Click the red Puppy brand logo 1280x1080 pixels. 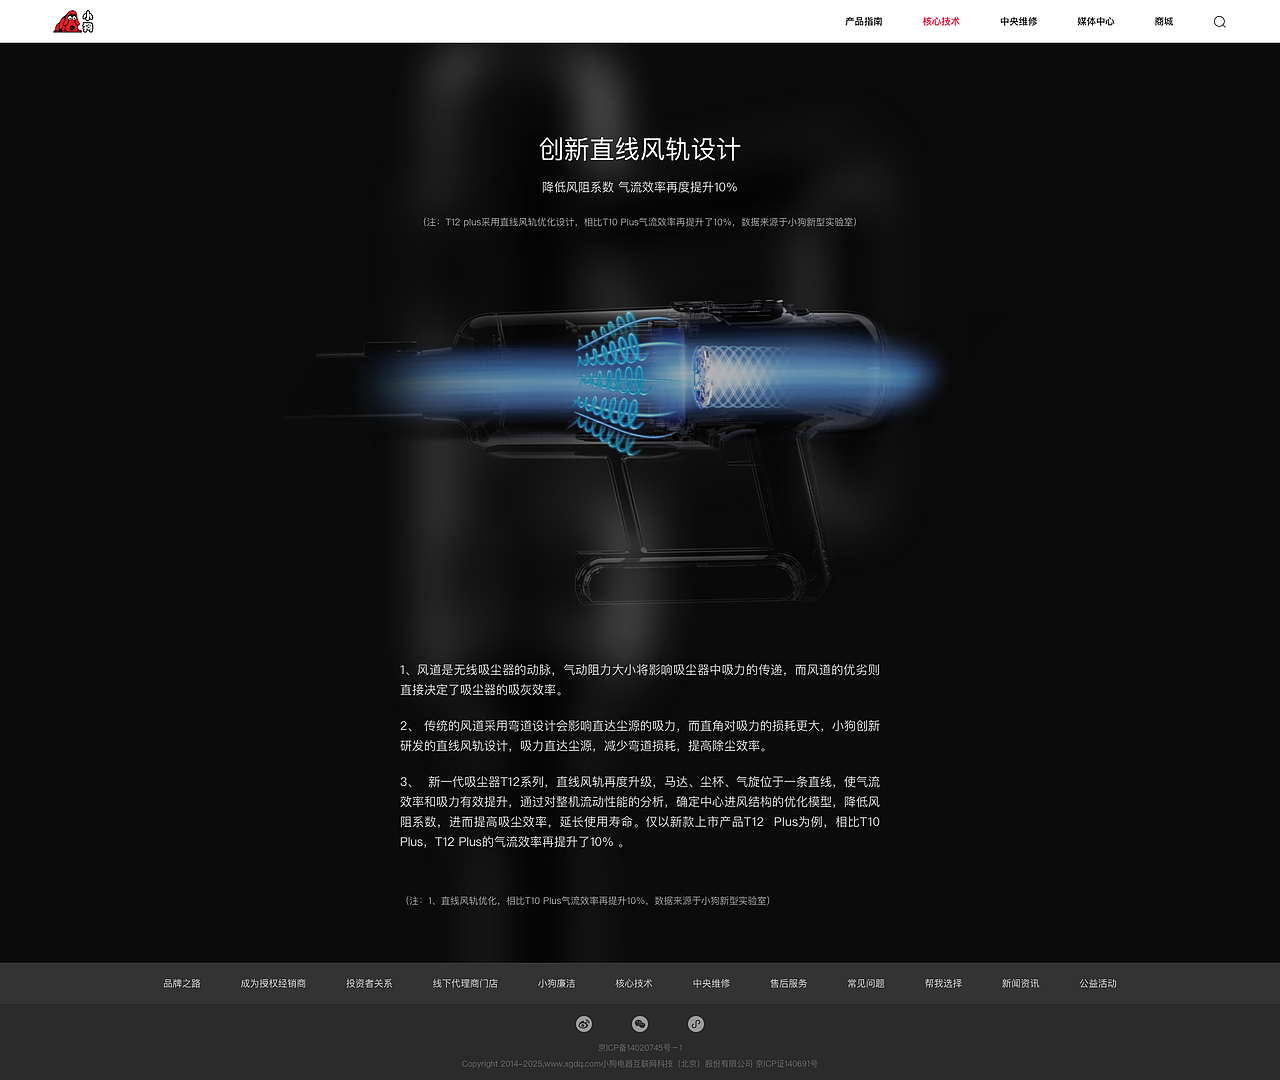(74, 21)
